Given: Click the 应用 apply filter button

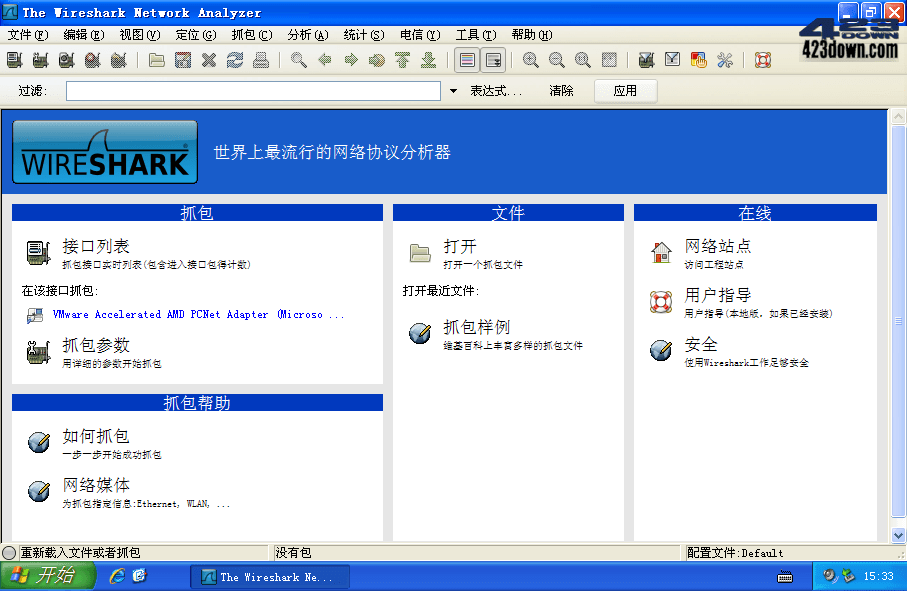Looking at the screenshot, I should point(626,90).
